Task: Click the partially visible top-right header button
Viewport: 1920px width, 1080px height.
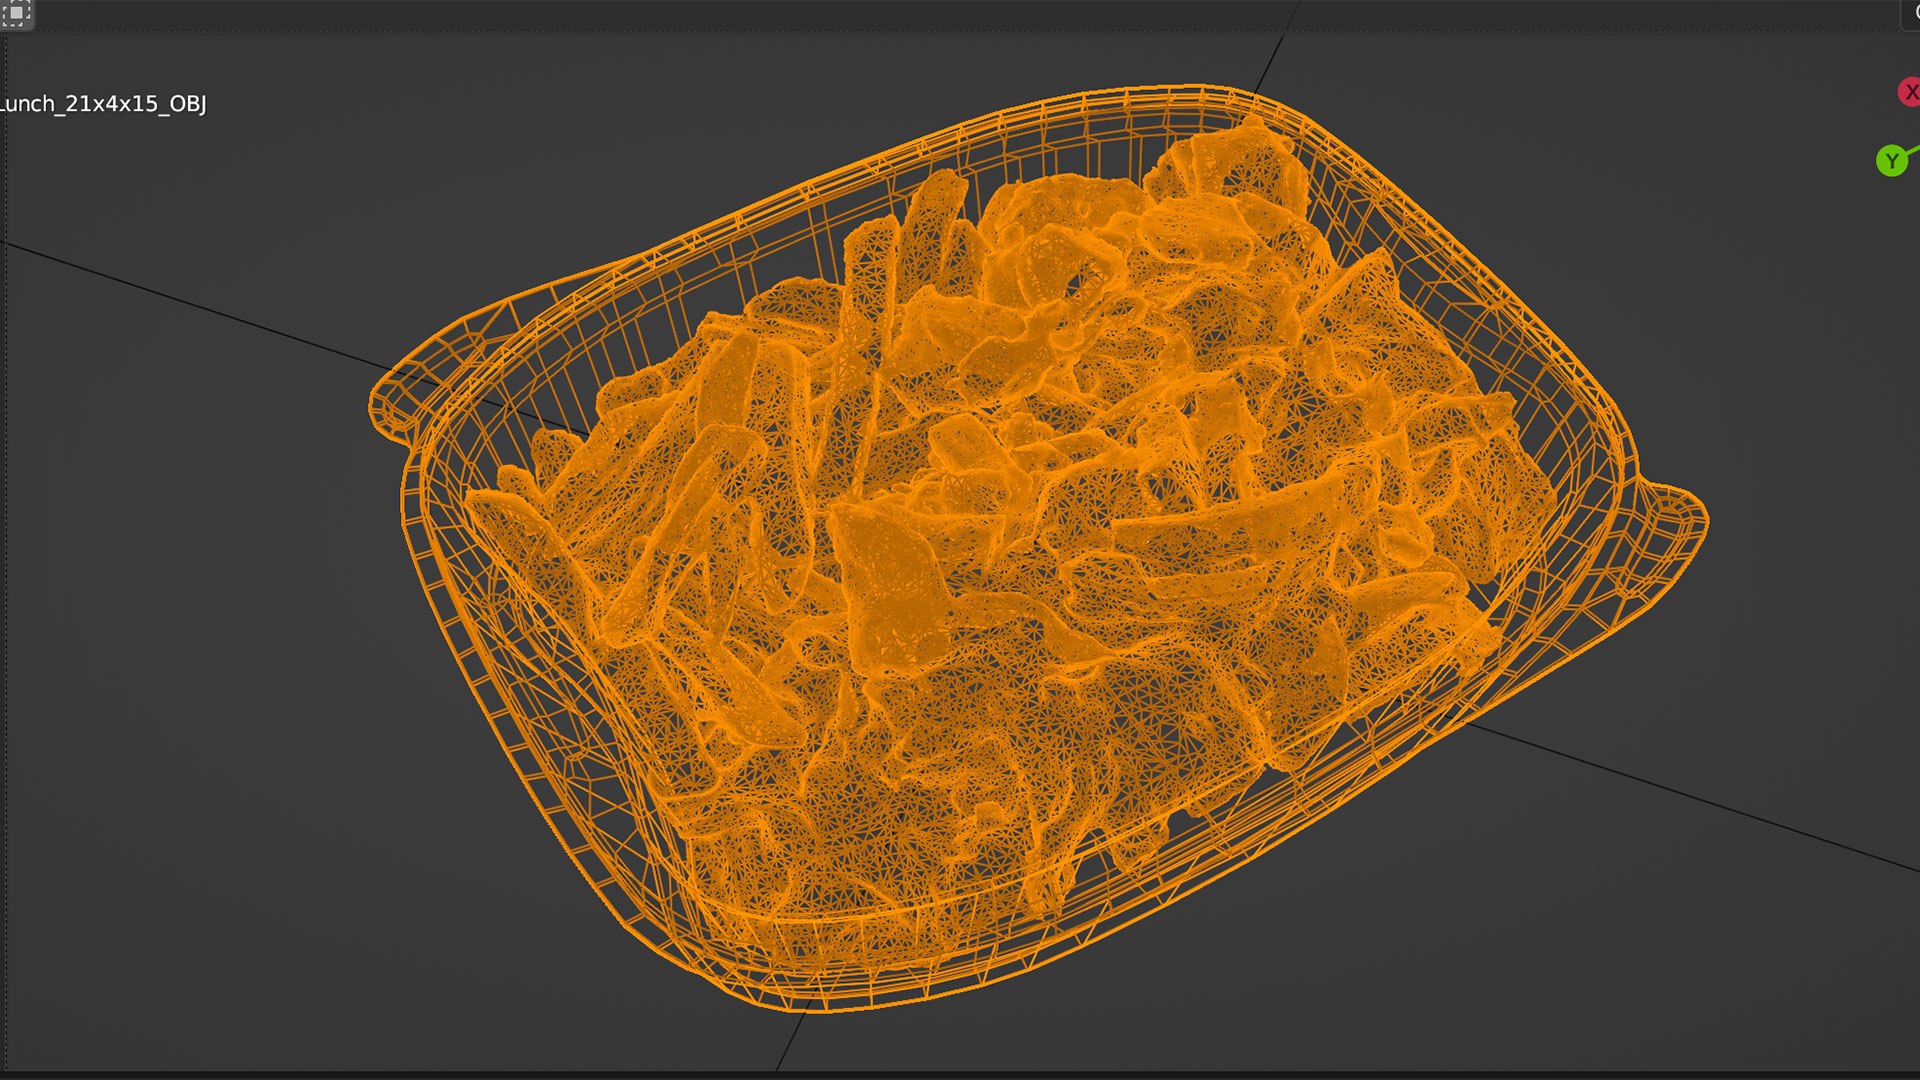Action: click(1911, 13)
